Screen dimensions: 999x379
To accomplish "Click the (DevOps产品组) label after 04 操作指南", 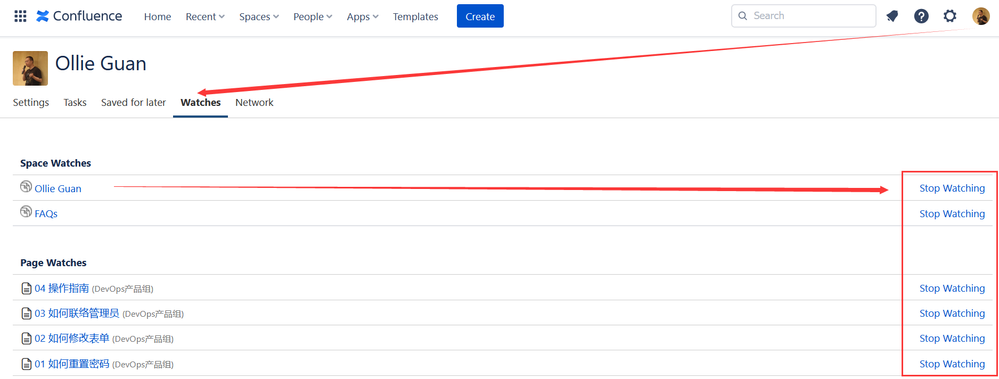I will [x=123, y=289].
